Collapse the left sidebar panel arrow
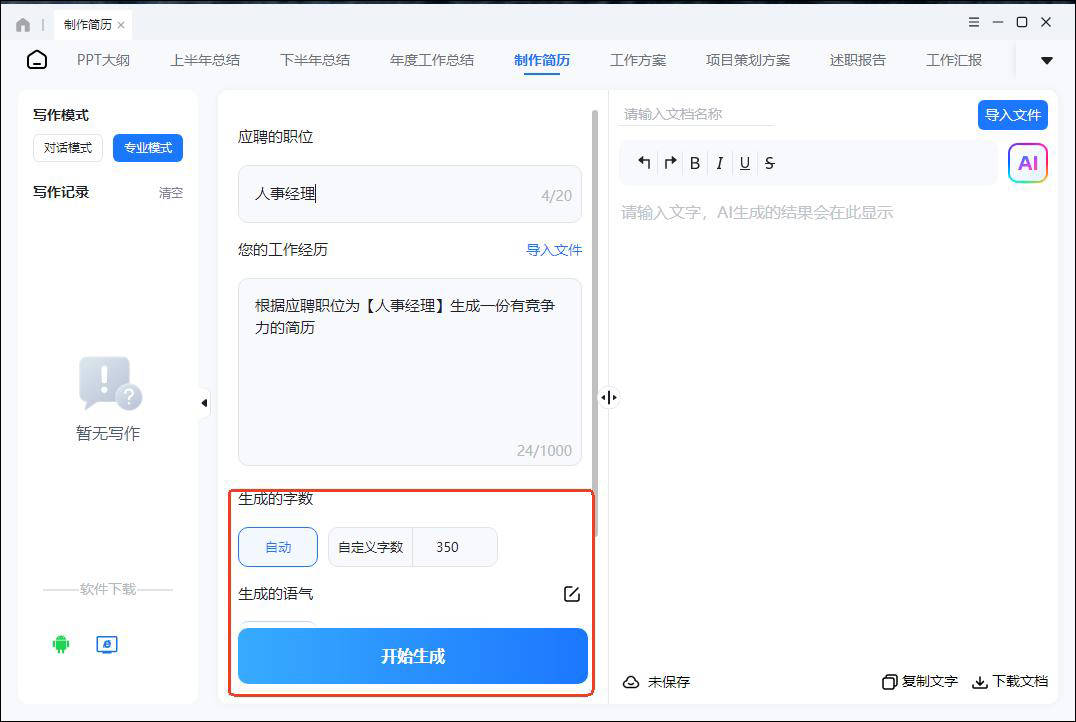Image resolution: width=1076 pixels, height=722 pixels. 204,403
